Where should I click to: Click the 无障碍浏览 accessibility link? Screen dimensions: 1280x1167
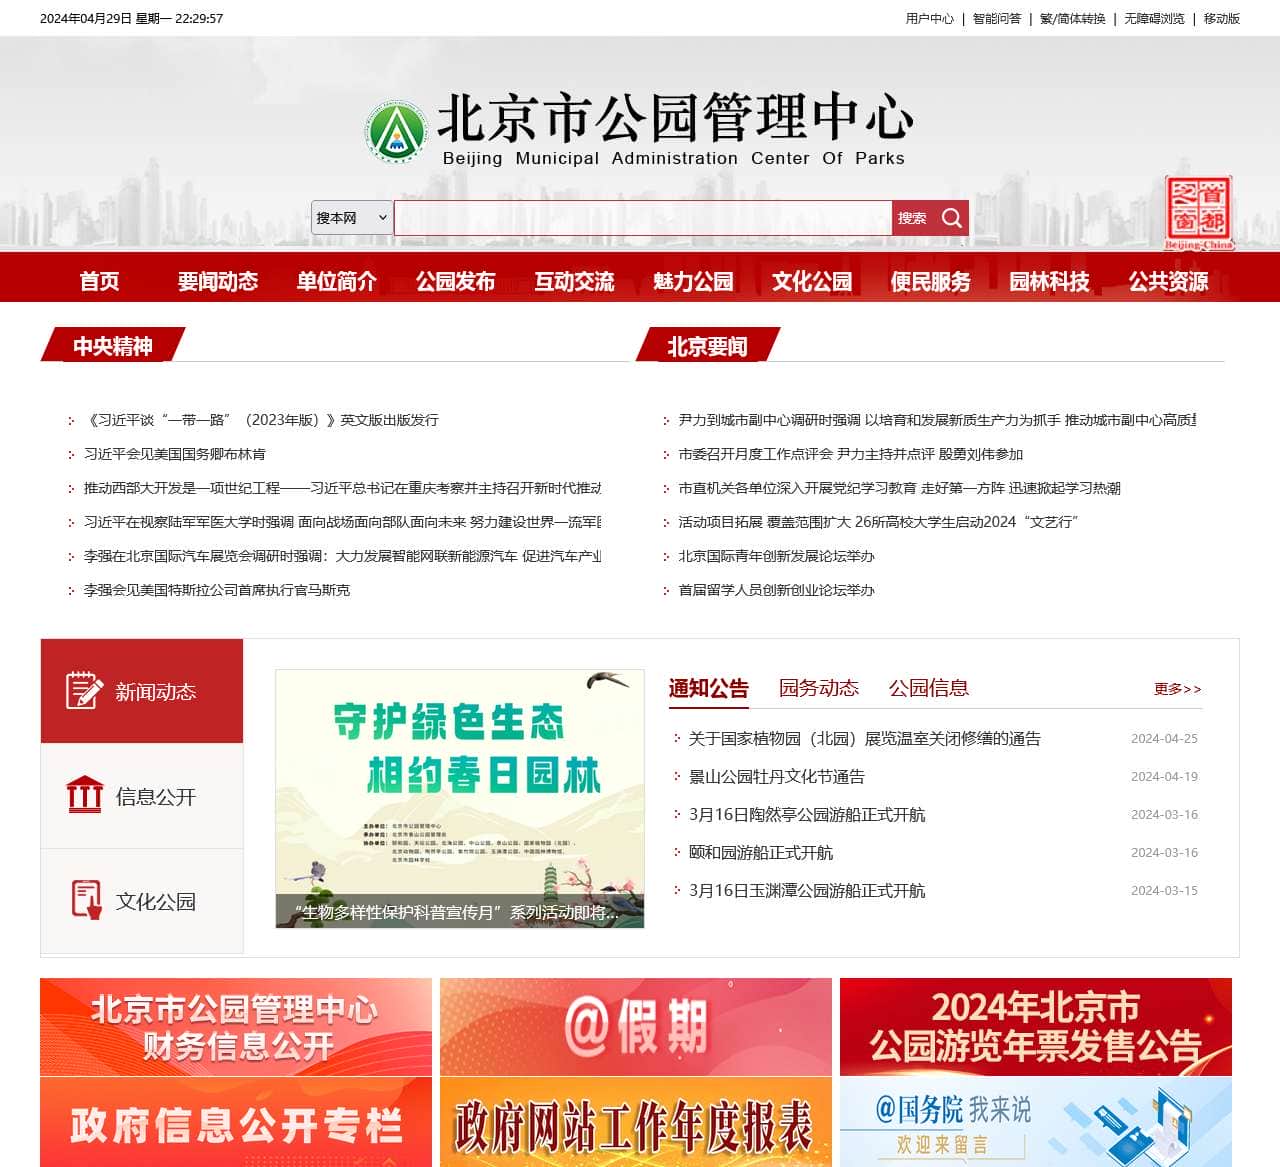pos(1157,18)
